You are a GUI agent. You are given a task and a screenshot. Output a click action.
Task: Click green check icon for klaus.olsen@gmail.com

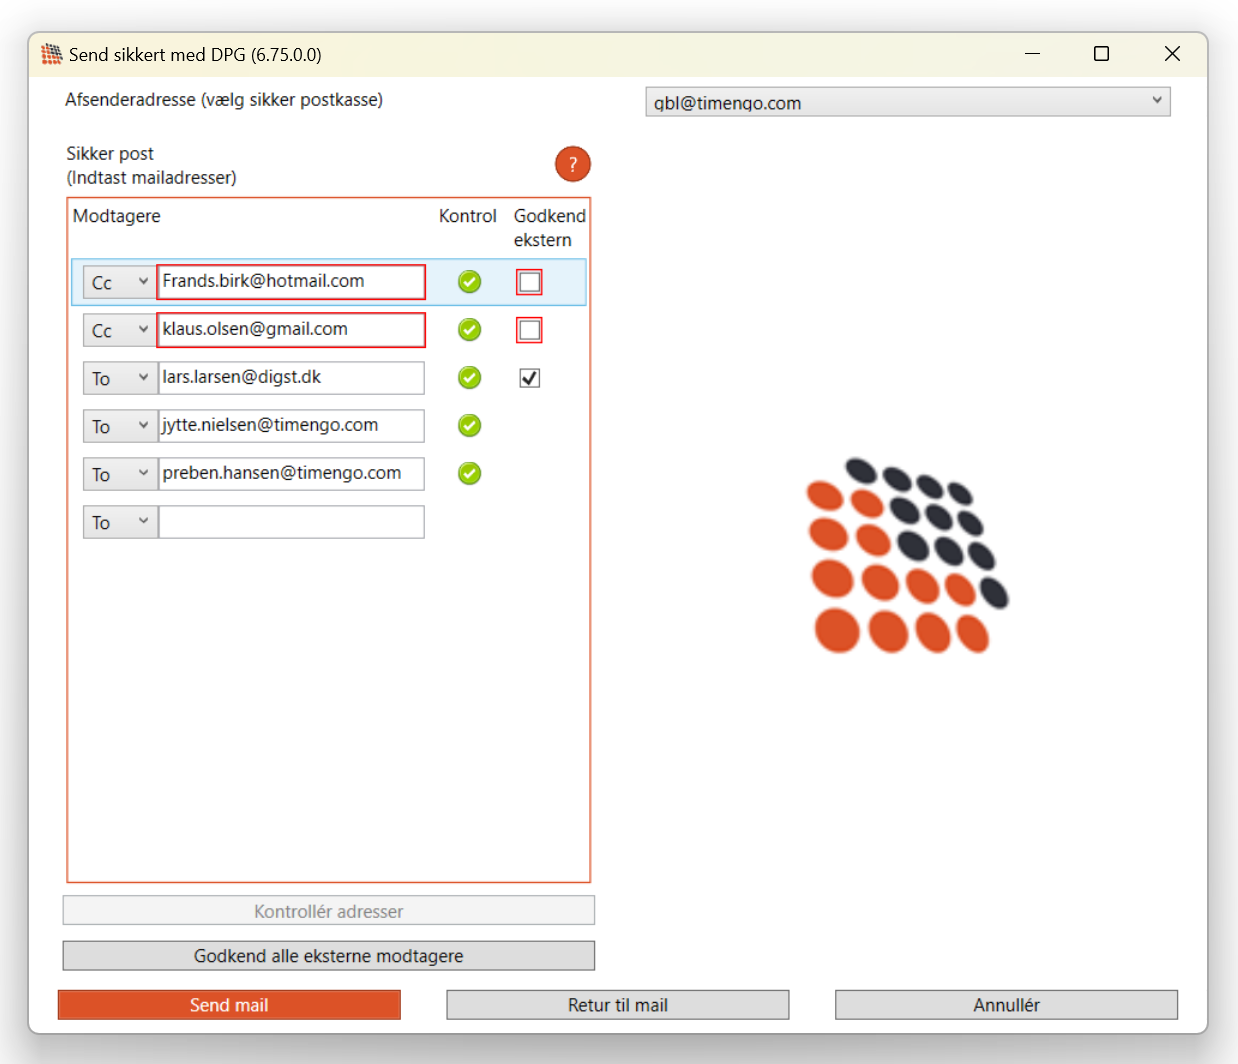pyautogui.click(x=469, y=330)
